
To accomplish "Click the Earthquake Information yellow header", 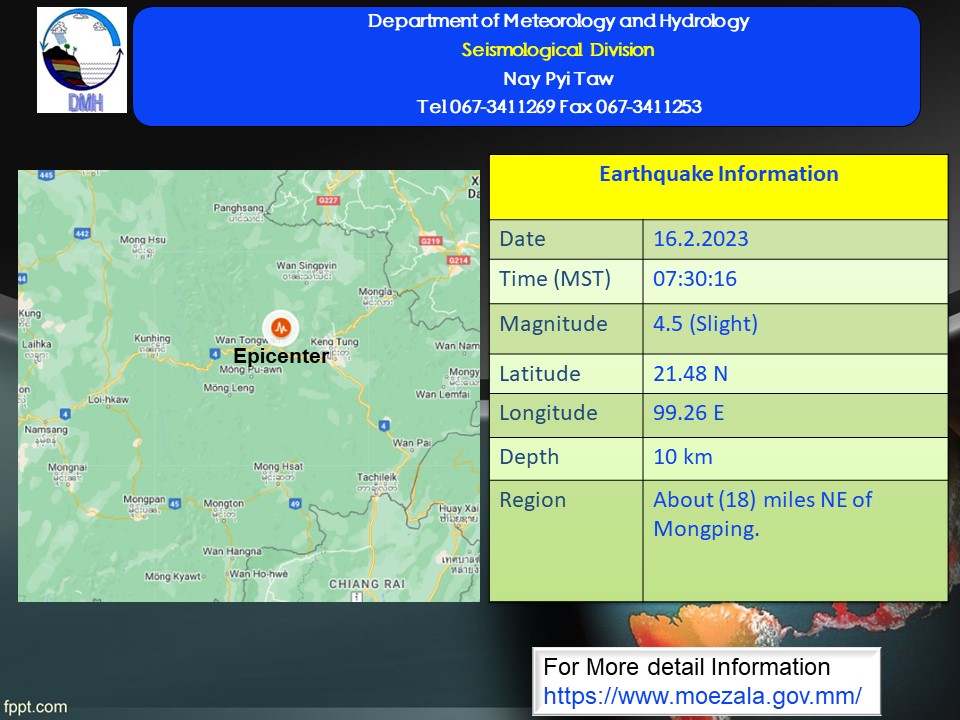I will point(718,175).
